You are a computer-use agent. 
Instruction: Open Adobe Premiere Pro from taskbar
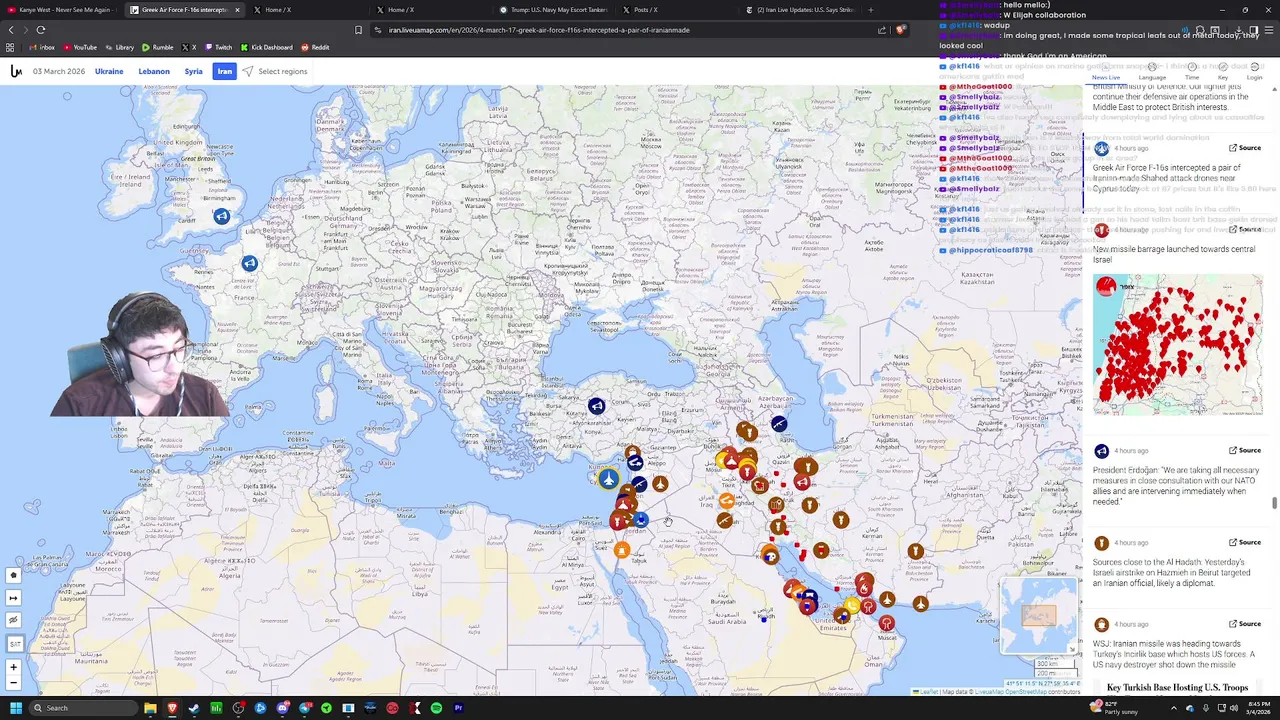[x=458, y=708]
